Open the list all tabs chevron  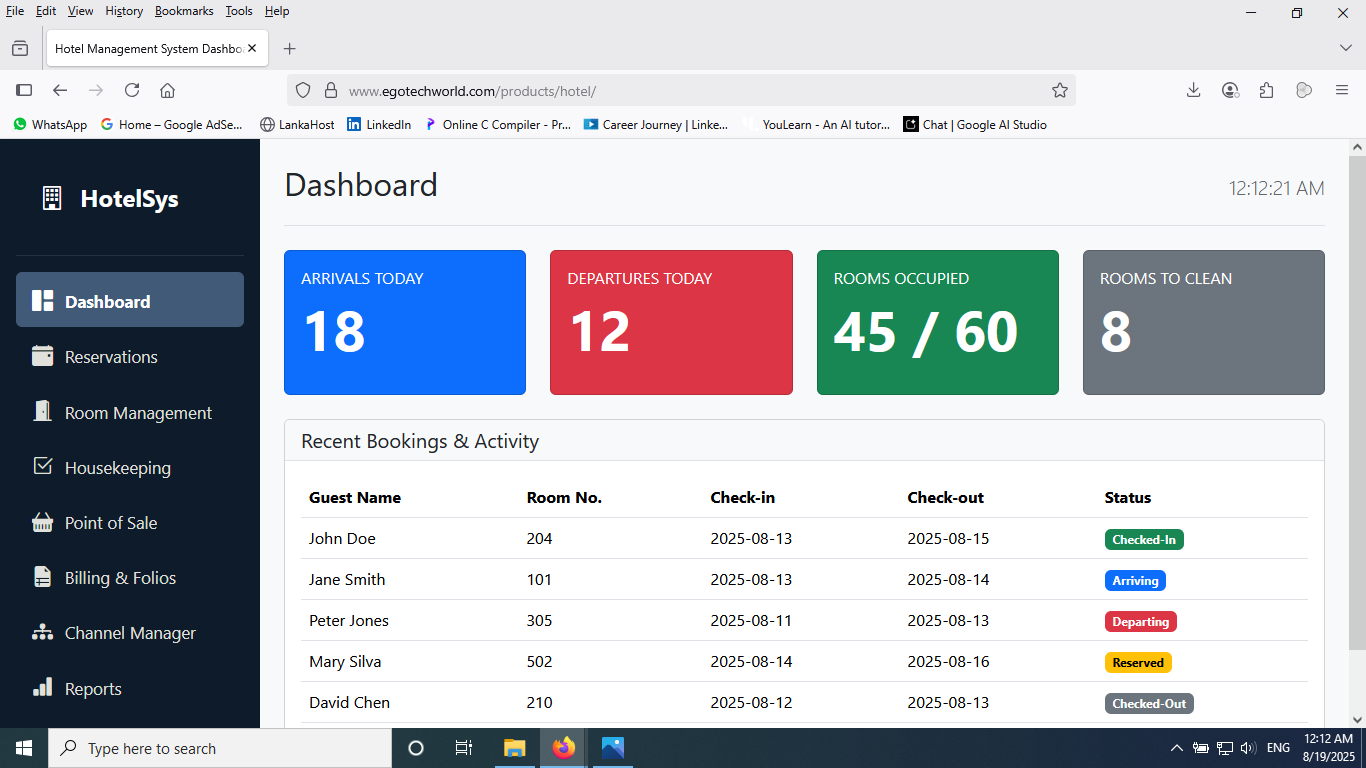[1345, 47]
